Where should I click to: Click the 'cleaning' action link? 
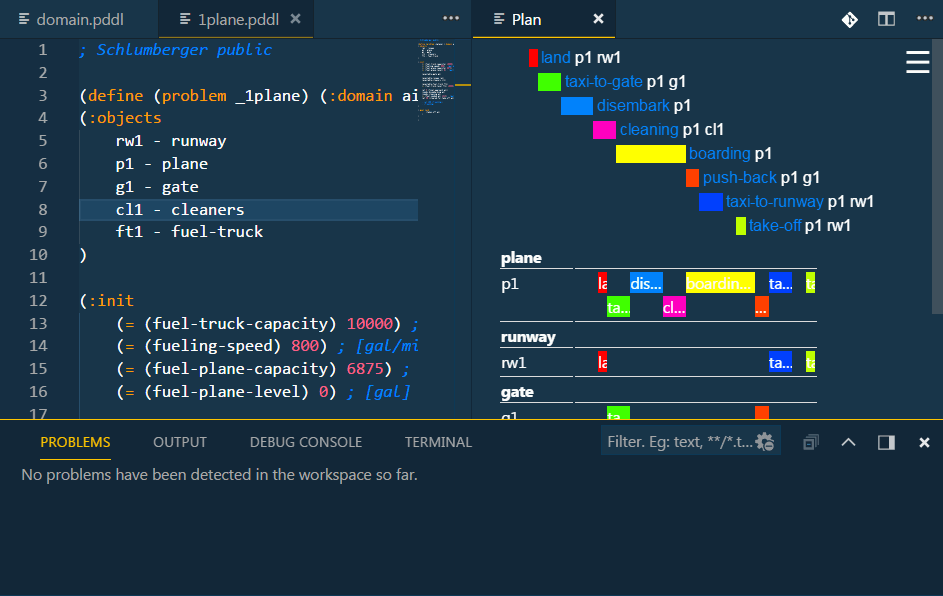pos(649,130)
